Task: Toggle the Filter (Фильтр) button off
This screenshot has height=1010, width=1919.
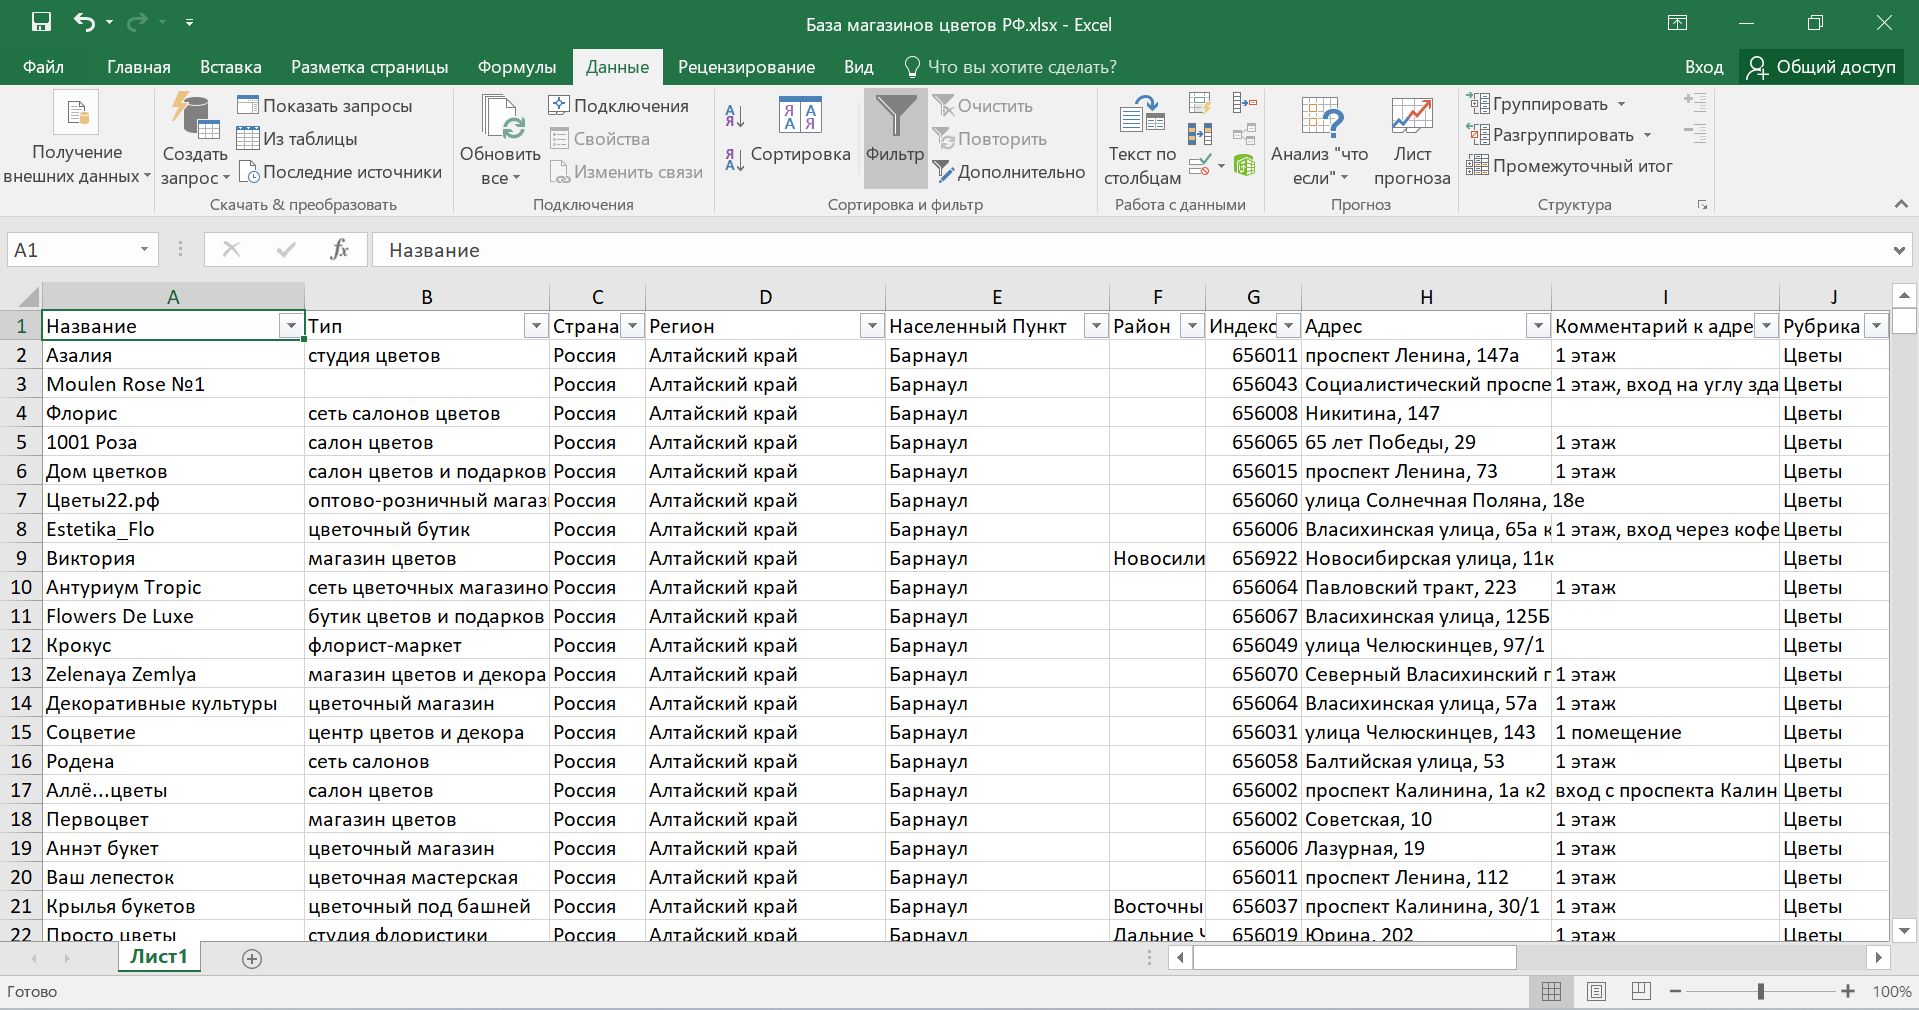Action: coord(895,135)
